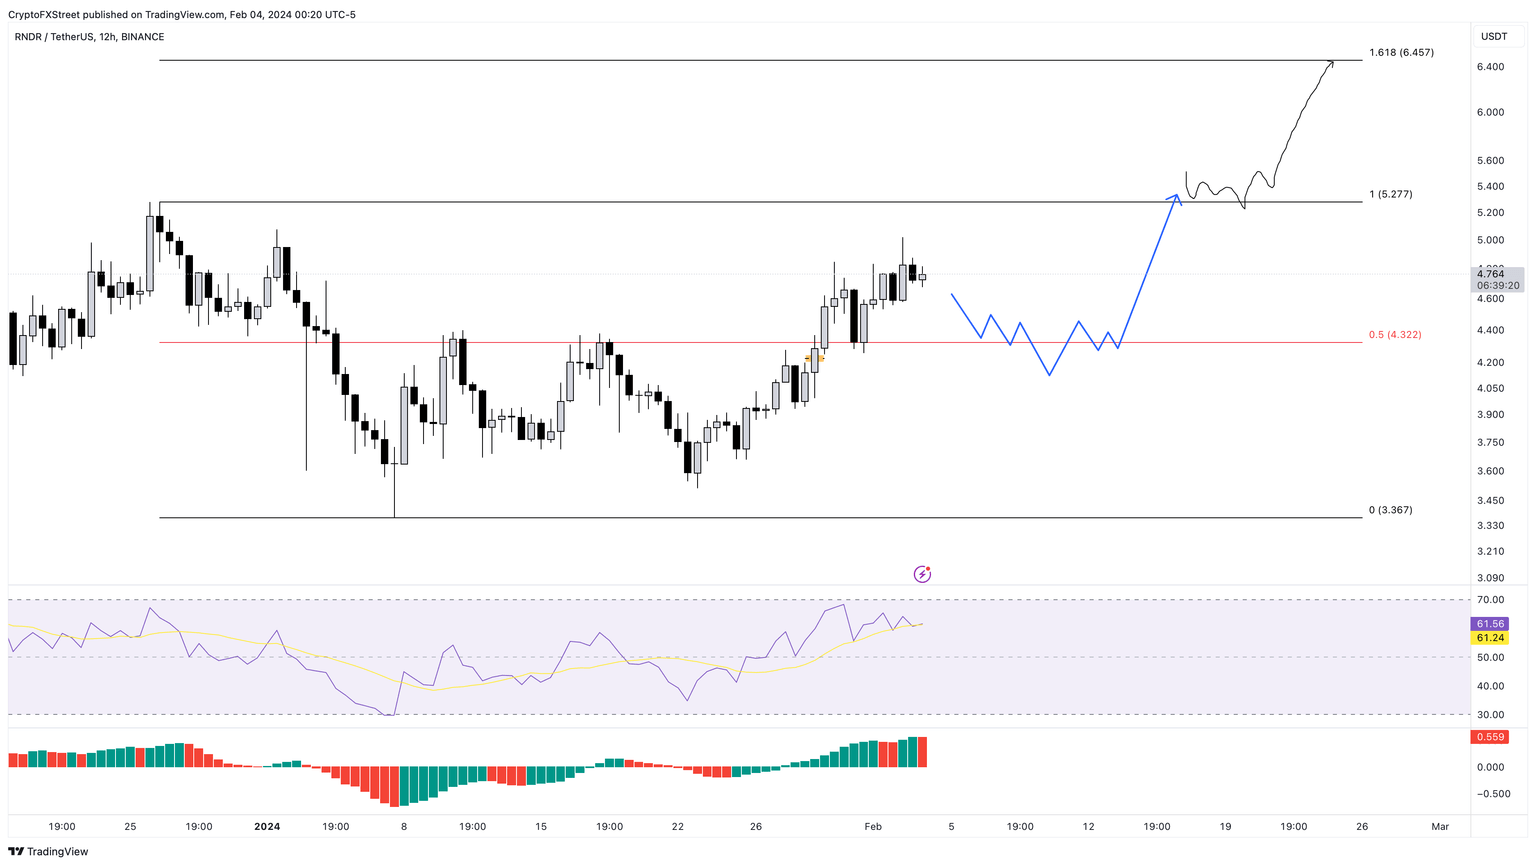The image size is (1536, 866).
Task: Click the purple flash alert icon on the chart
Action: [x=921, y=573]
